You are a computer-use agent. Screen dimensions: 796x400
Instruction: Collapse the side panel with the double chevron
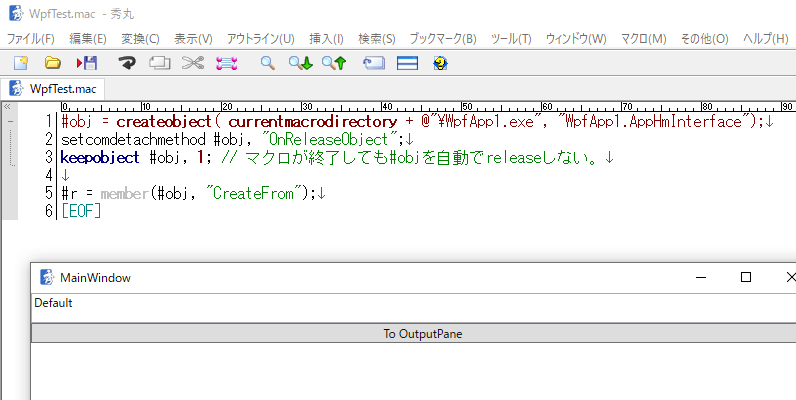point(8,106)
